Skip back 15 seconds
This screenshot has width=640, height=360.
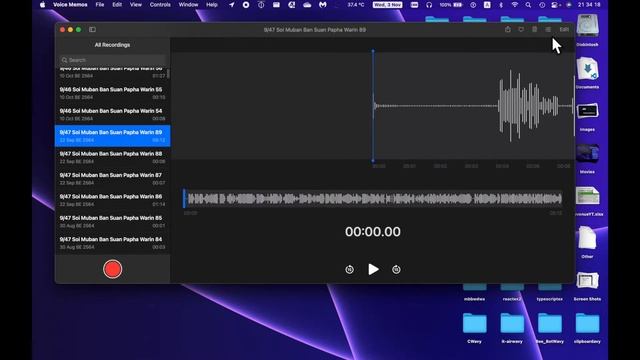click(x=349, y=269)
